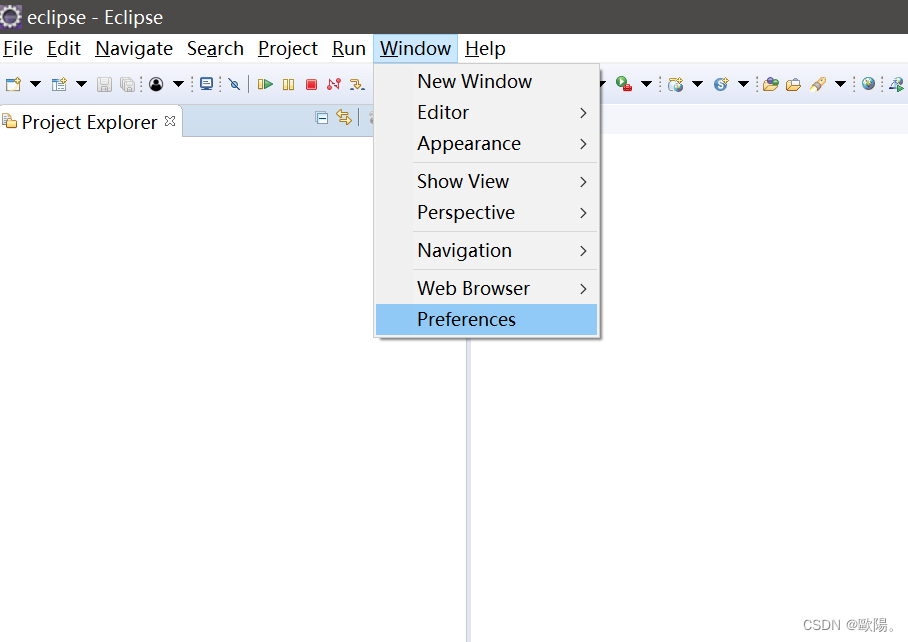Click the Project Explorer folder tab icon

pos(9,122)
